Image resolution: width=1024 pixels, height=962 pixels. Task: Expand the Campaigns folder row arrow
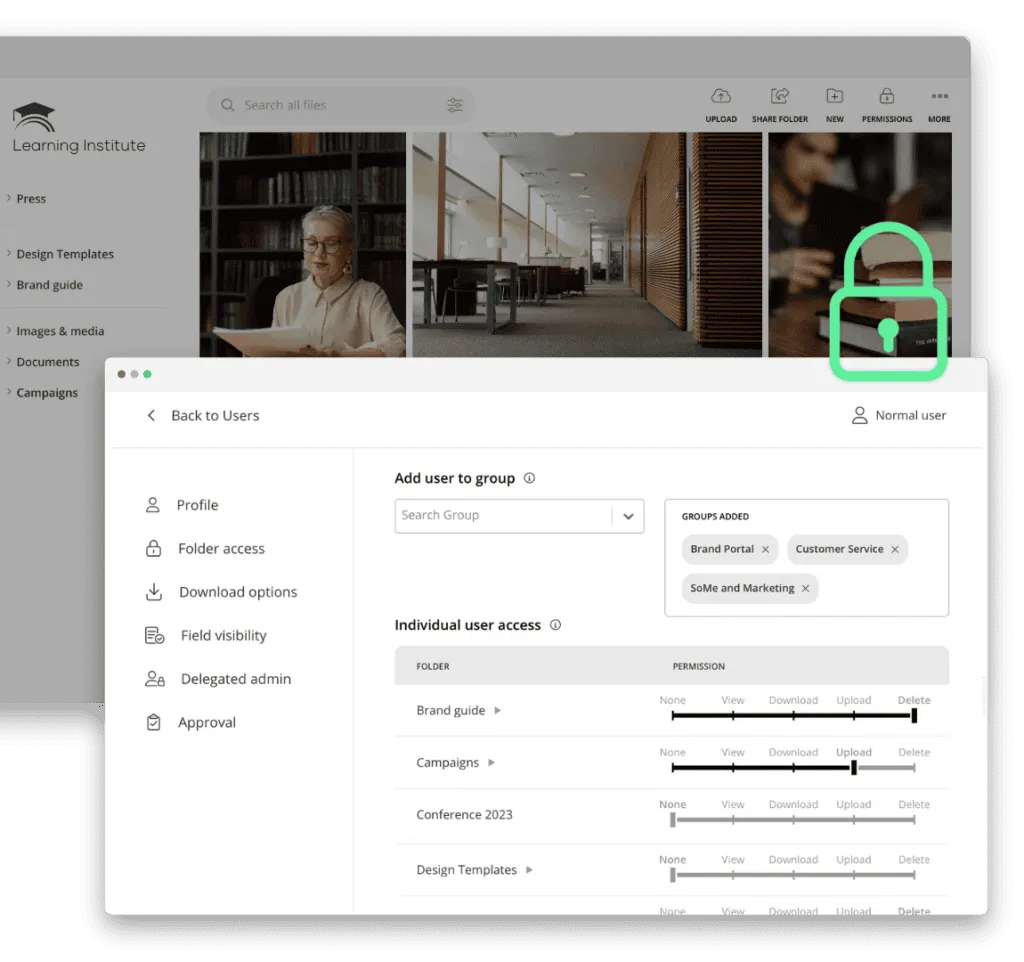click(492, 763)
